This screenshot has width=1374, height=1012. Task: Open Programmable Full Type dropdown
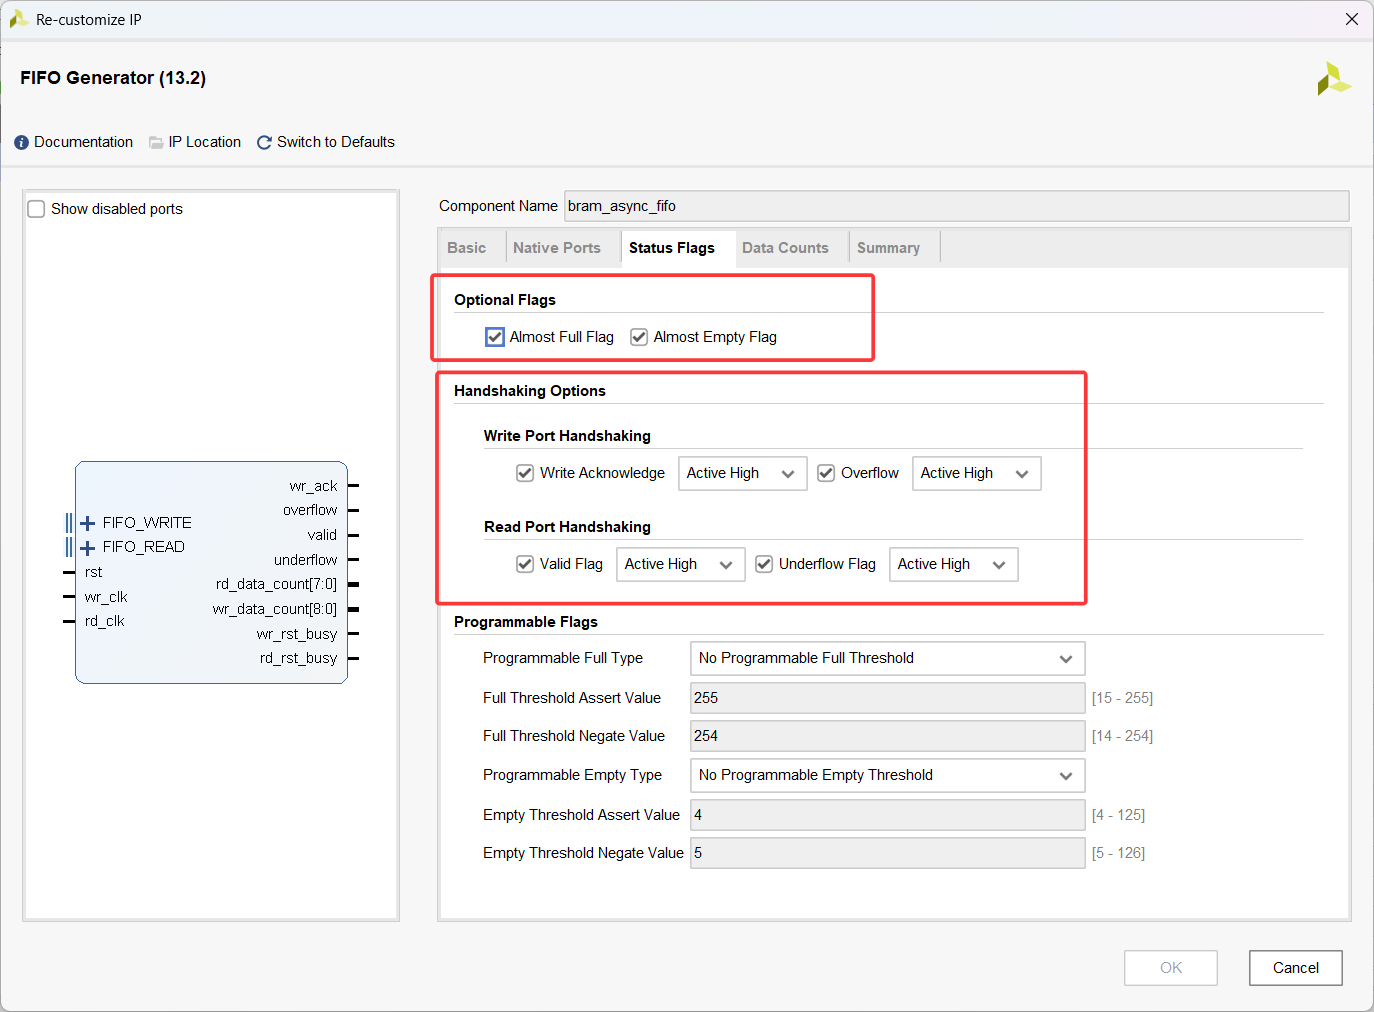[888, 658]
